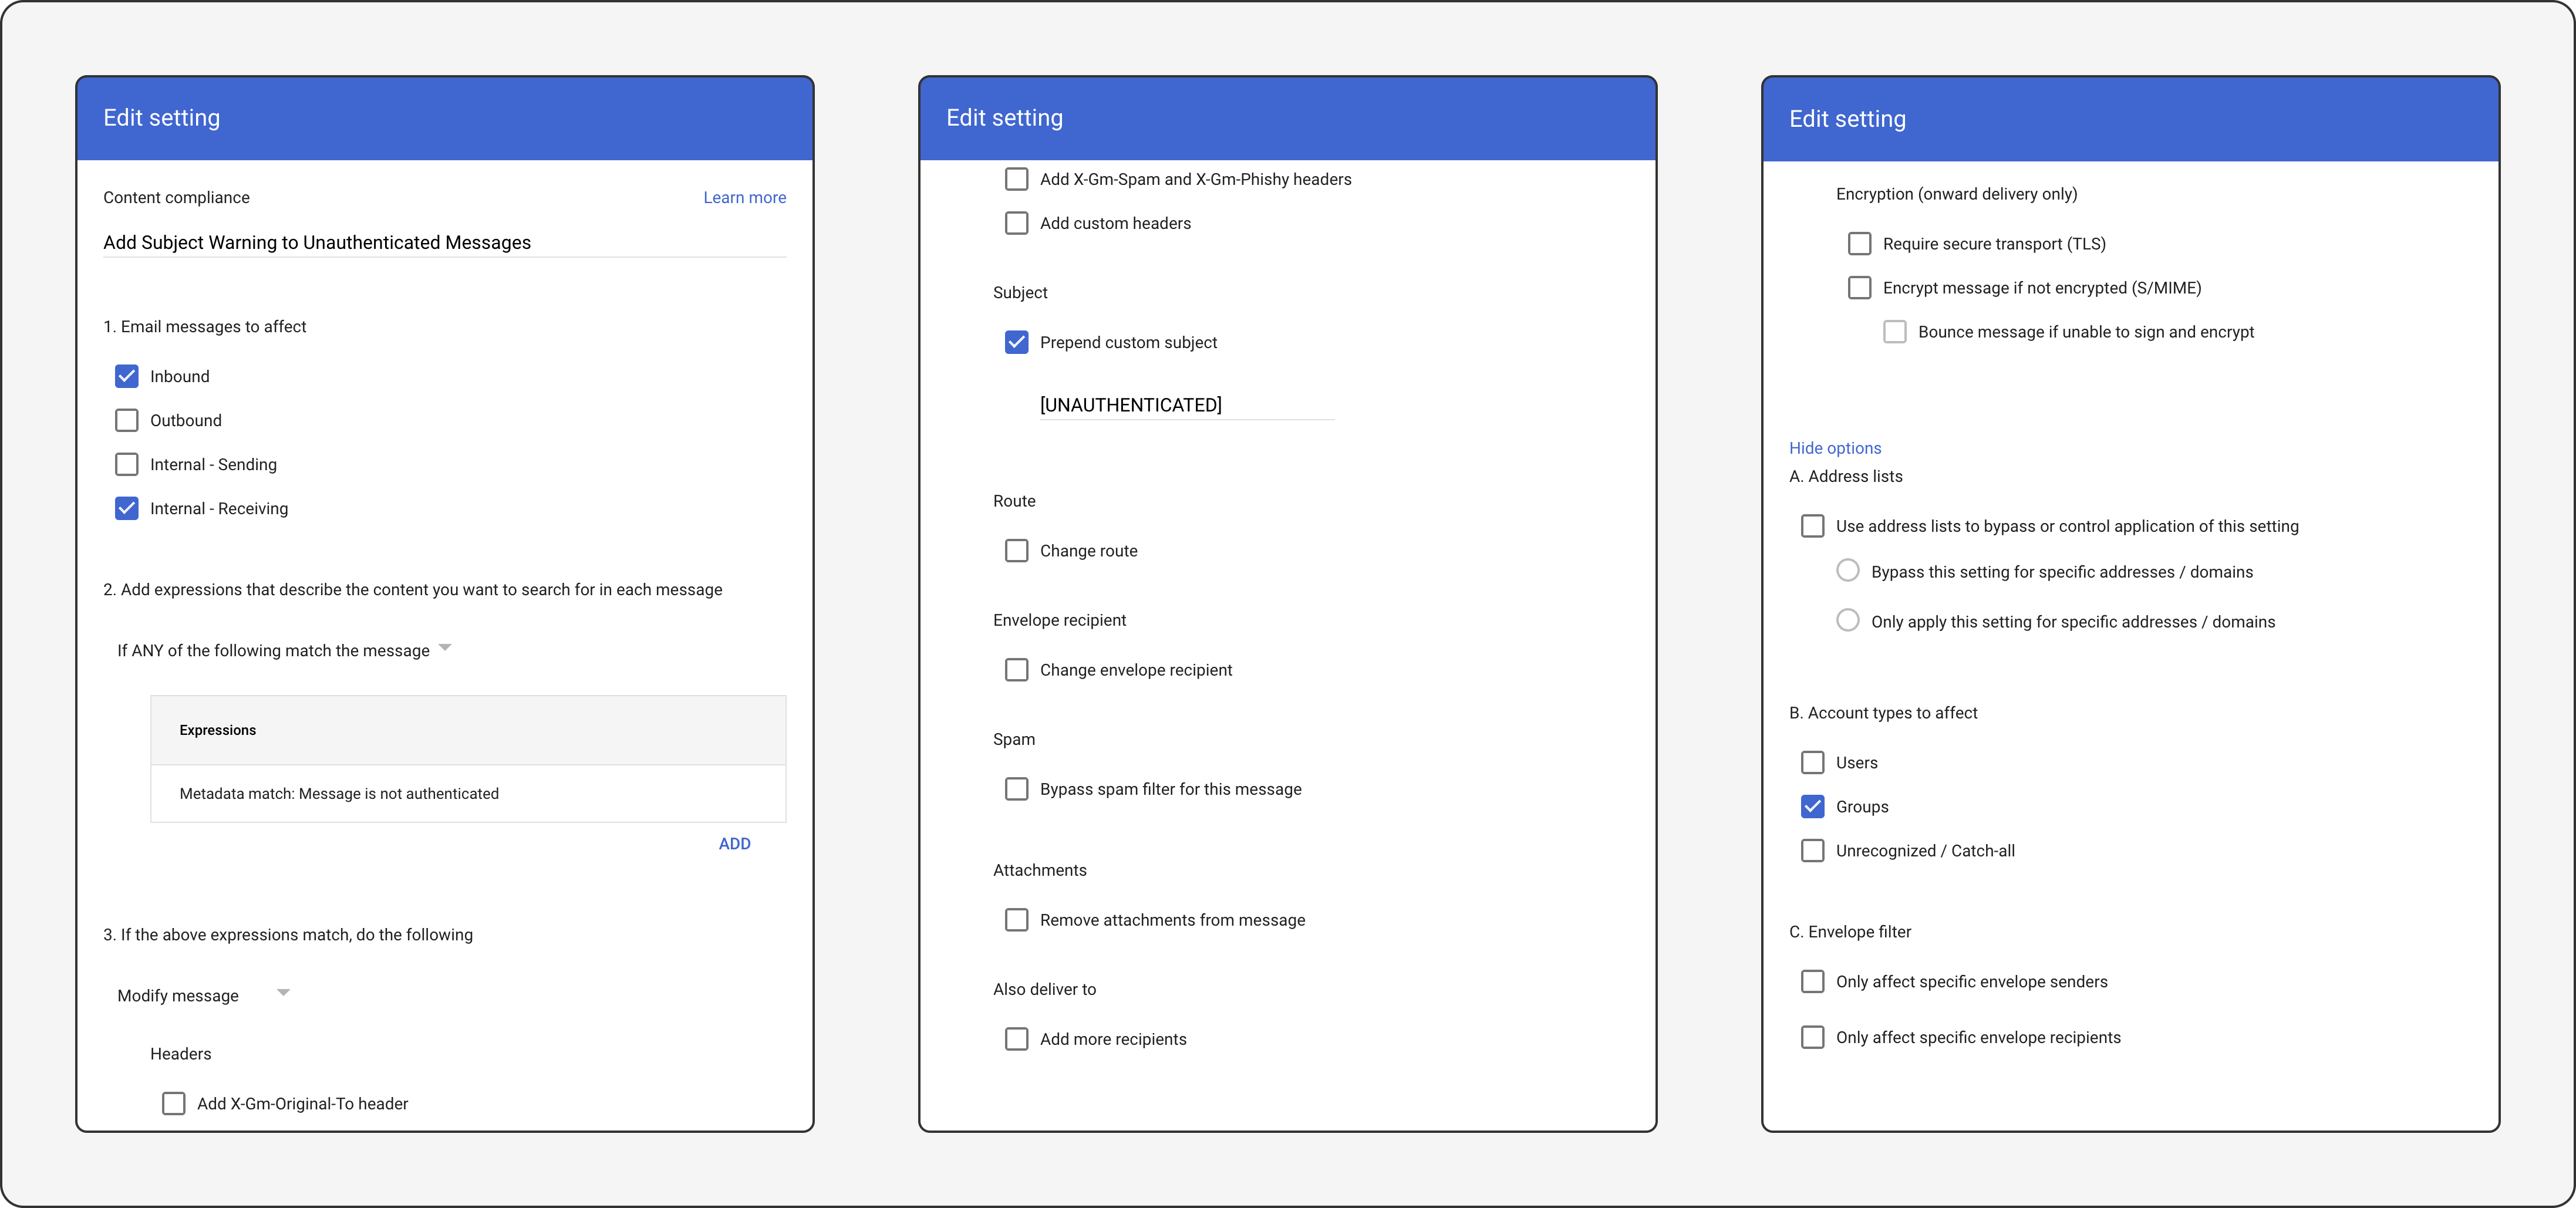Viewport: 2576px width, 1208px height.
Task: Click the '1. Email messages to affect' heading
Action: point(205,327)
